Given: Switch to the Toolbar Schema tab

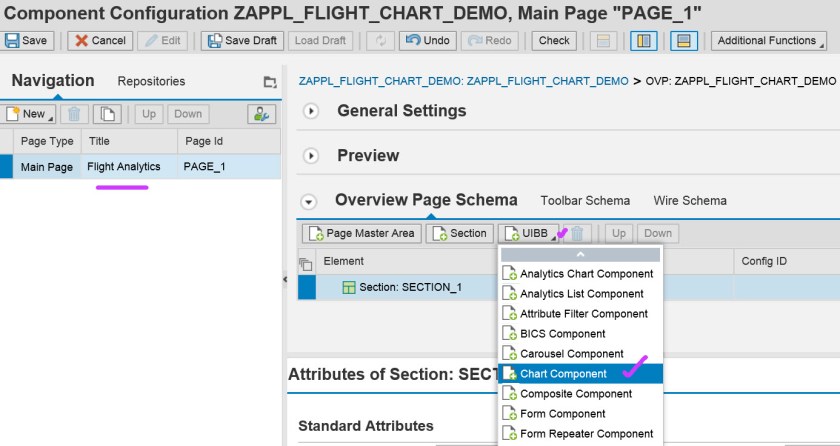Looking at the screenshot, I should coord(585,201).
